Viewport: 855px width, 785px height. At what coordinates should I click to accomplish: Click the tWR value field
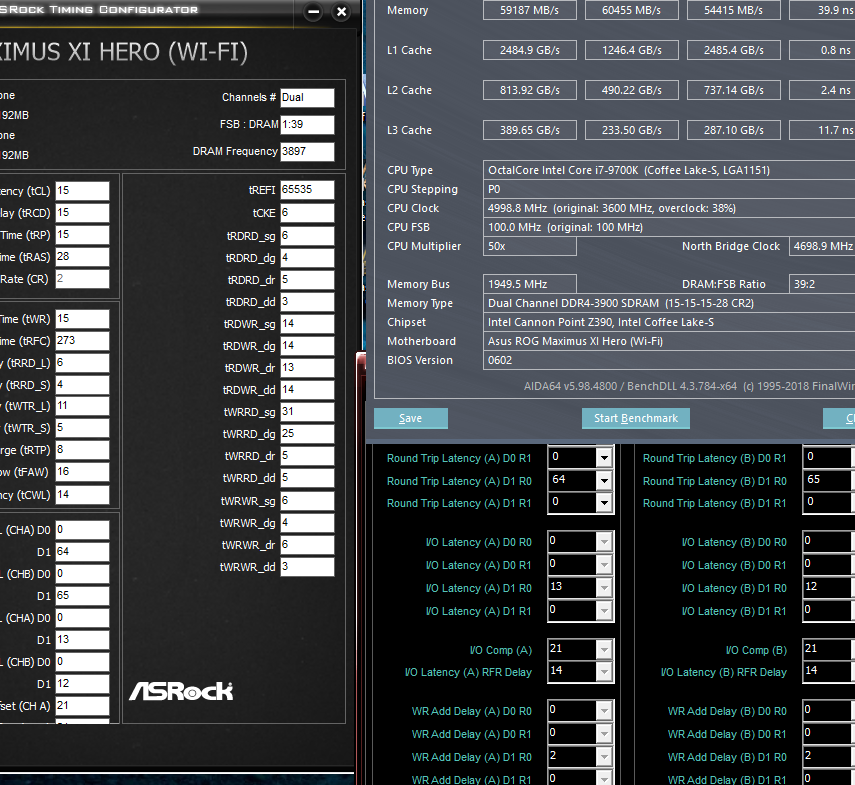[82, 319]
